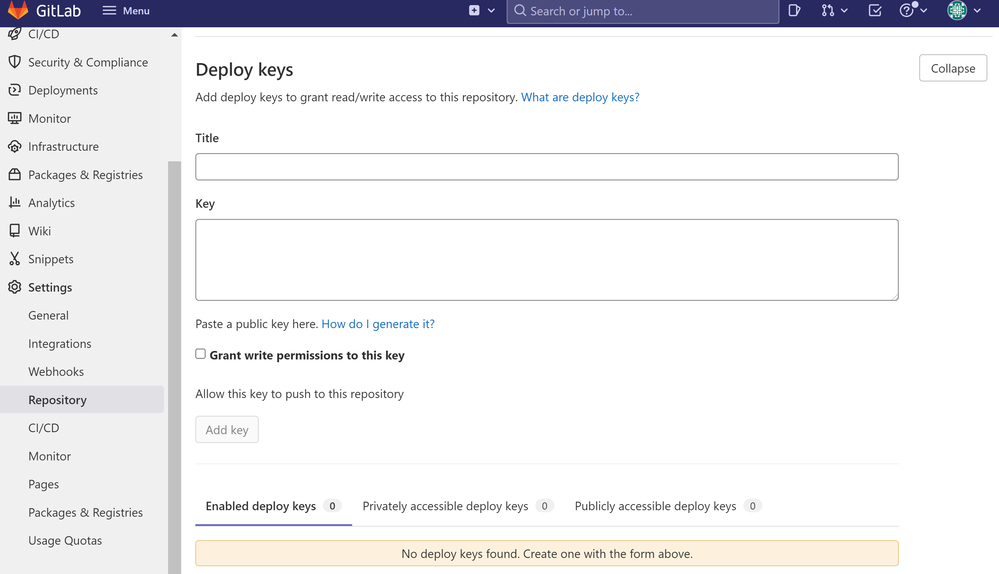This screenshot has width=999, height=574.
Task: Select Integrations under Settings
Action: coord(60,344)
